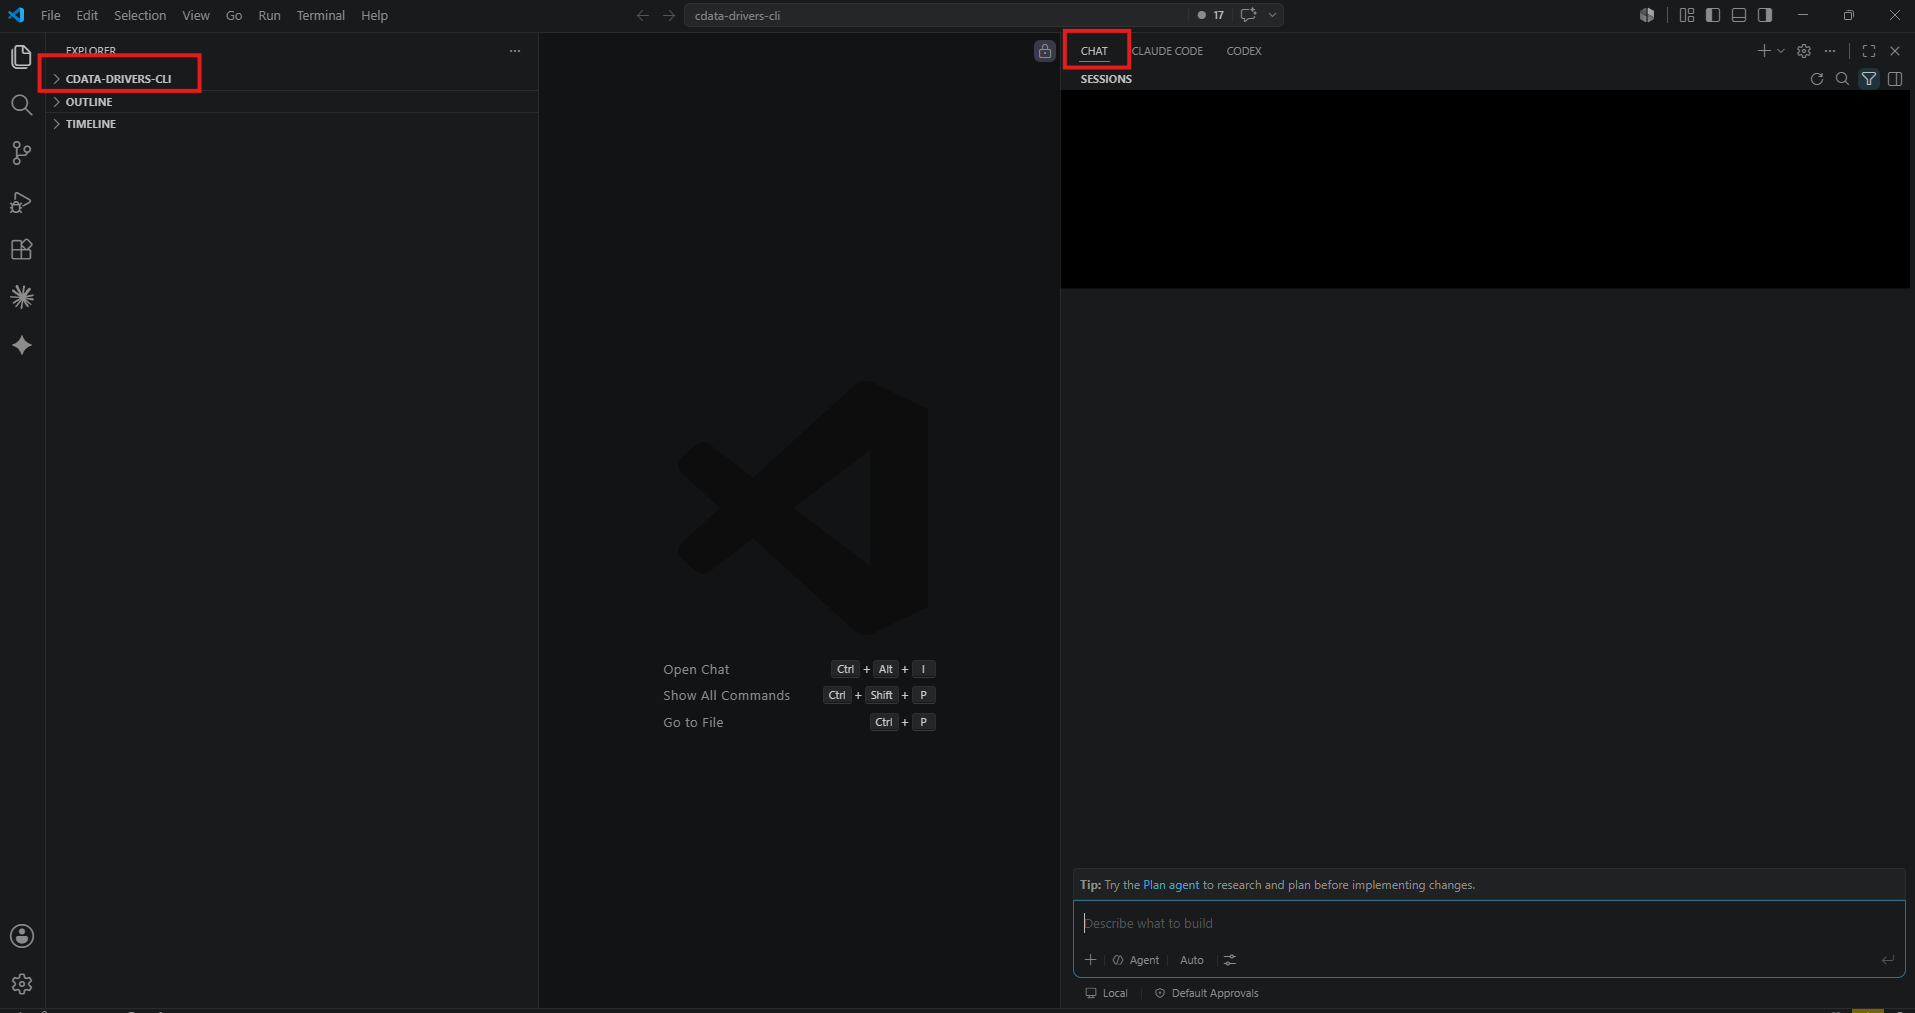Add context with the plus button in chat input
This screenshot has width=1915, height=1013.
[1091, 960]
